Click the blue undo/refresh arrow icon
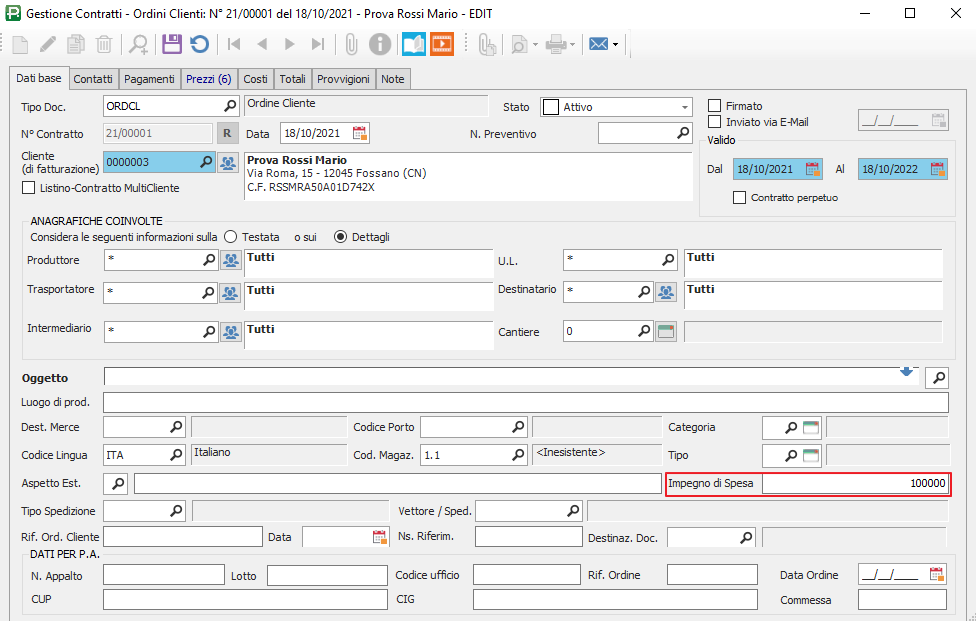This screenshot has width=976, height=621. [x=199, y=44]
